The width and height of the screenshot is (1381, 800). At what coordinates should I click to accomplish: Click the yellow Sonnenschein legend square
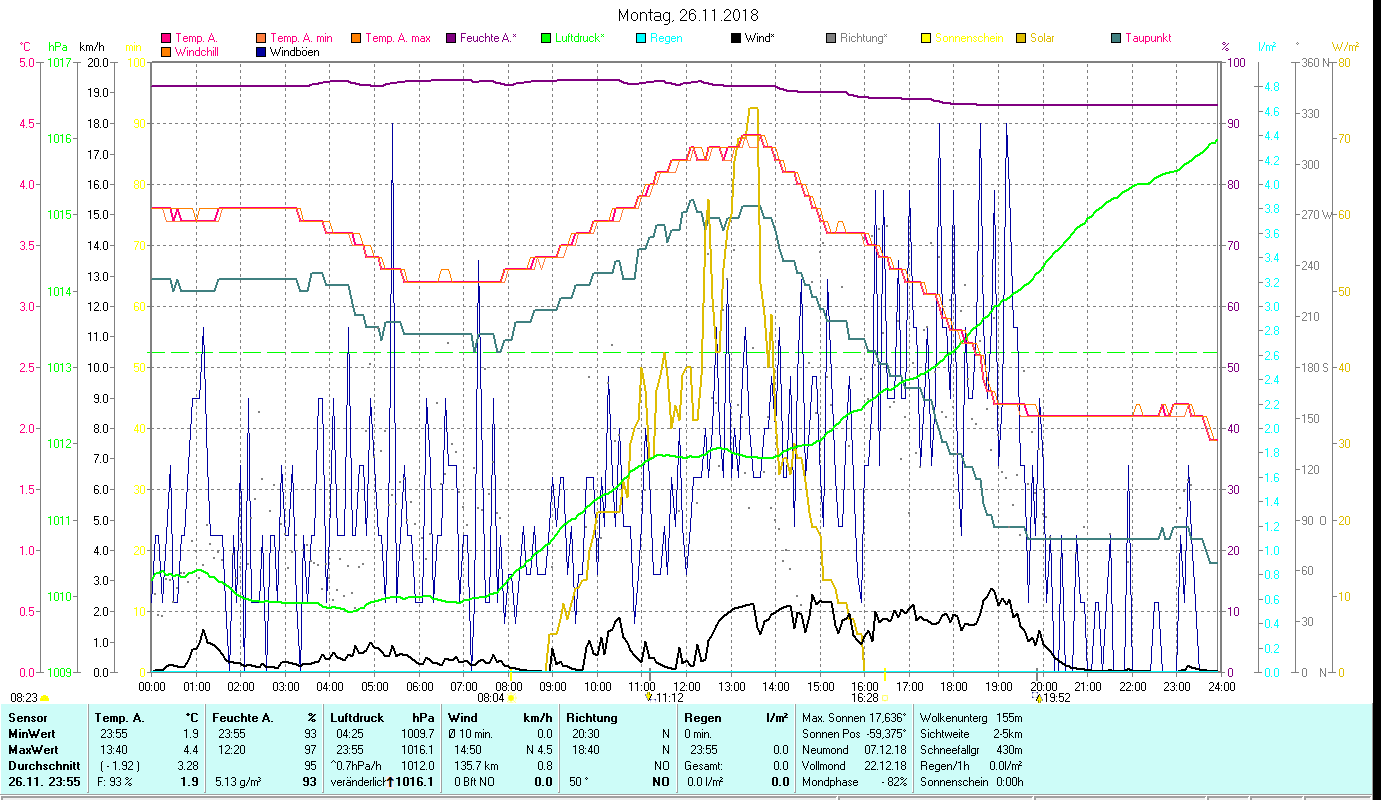(x=926, y=39)
